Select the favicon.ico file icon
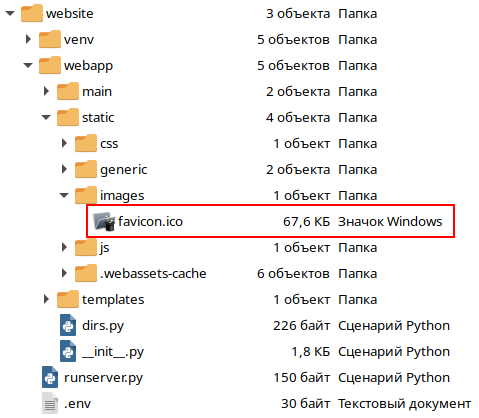 click(104, 221)
